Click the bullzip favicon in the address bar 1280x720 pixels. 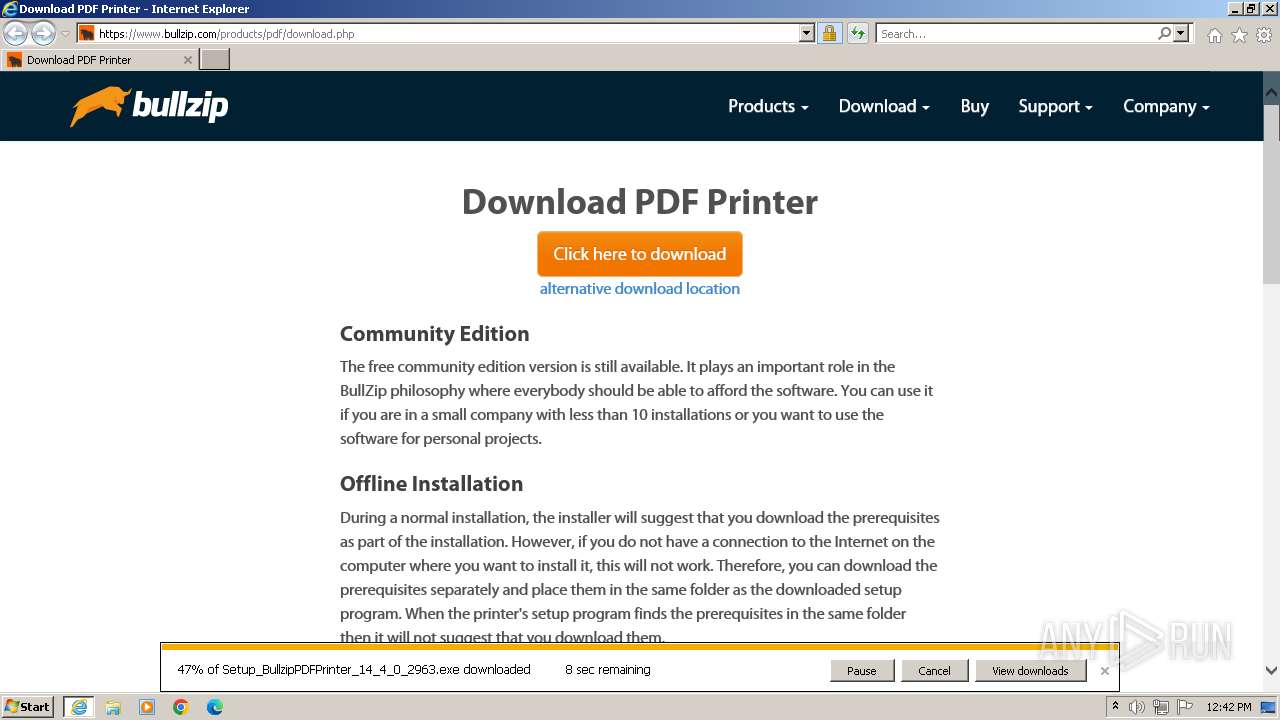[87, 34]
